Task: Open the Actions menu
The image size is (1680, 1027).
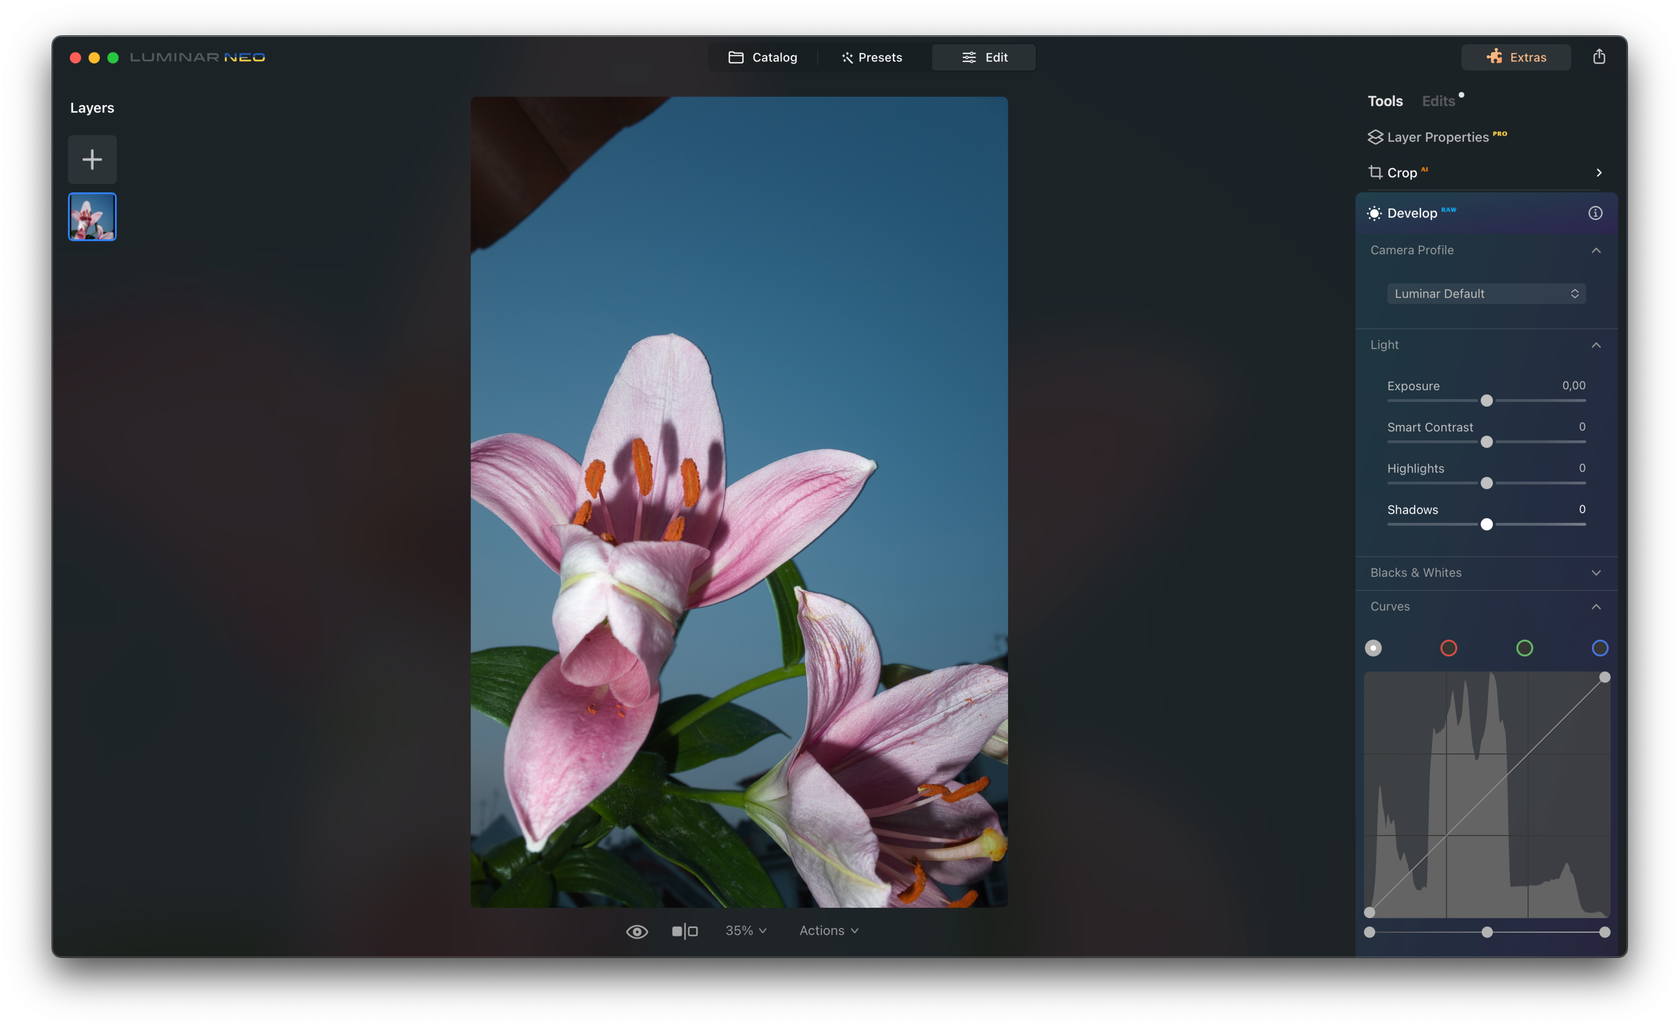Action: (x=827, y=930)
